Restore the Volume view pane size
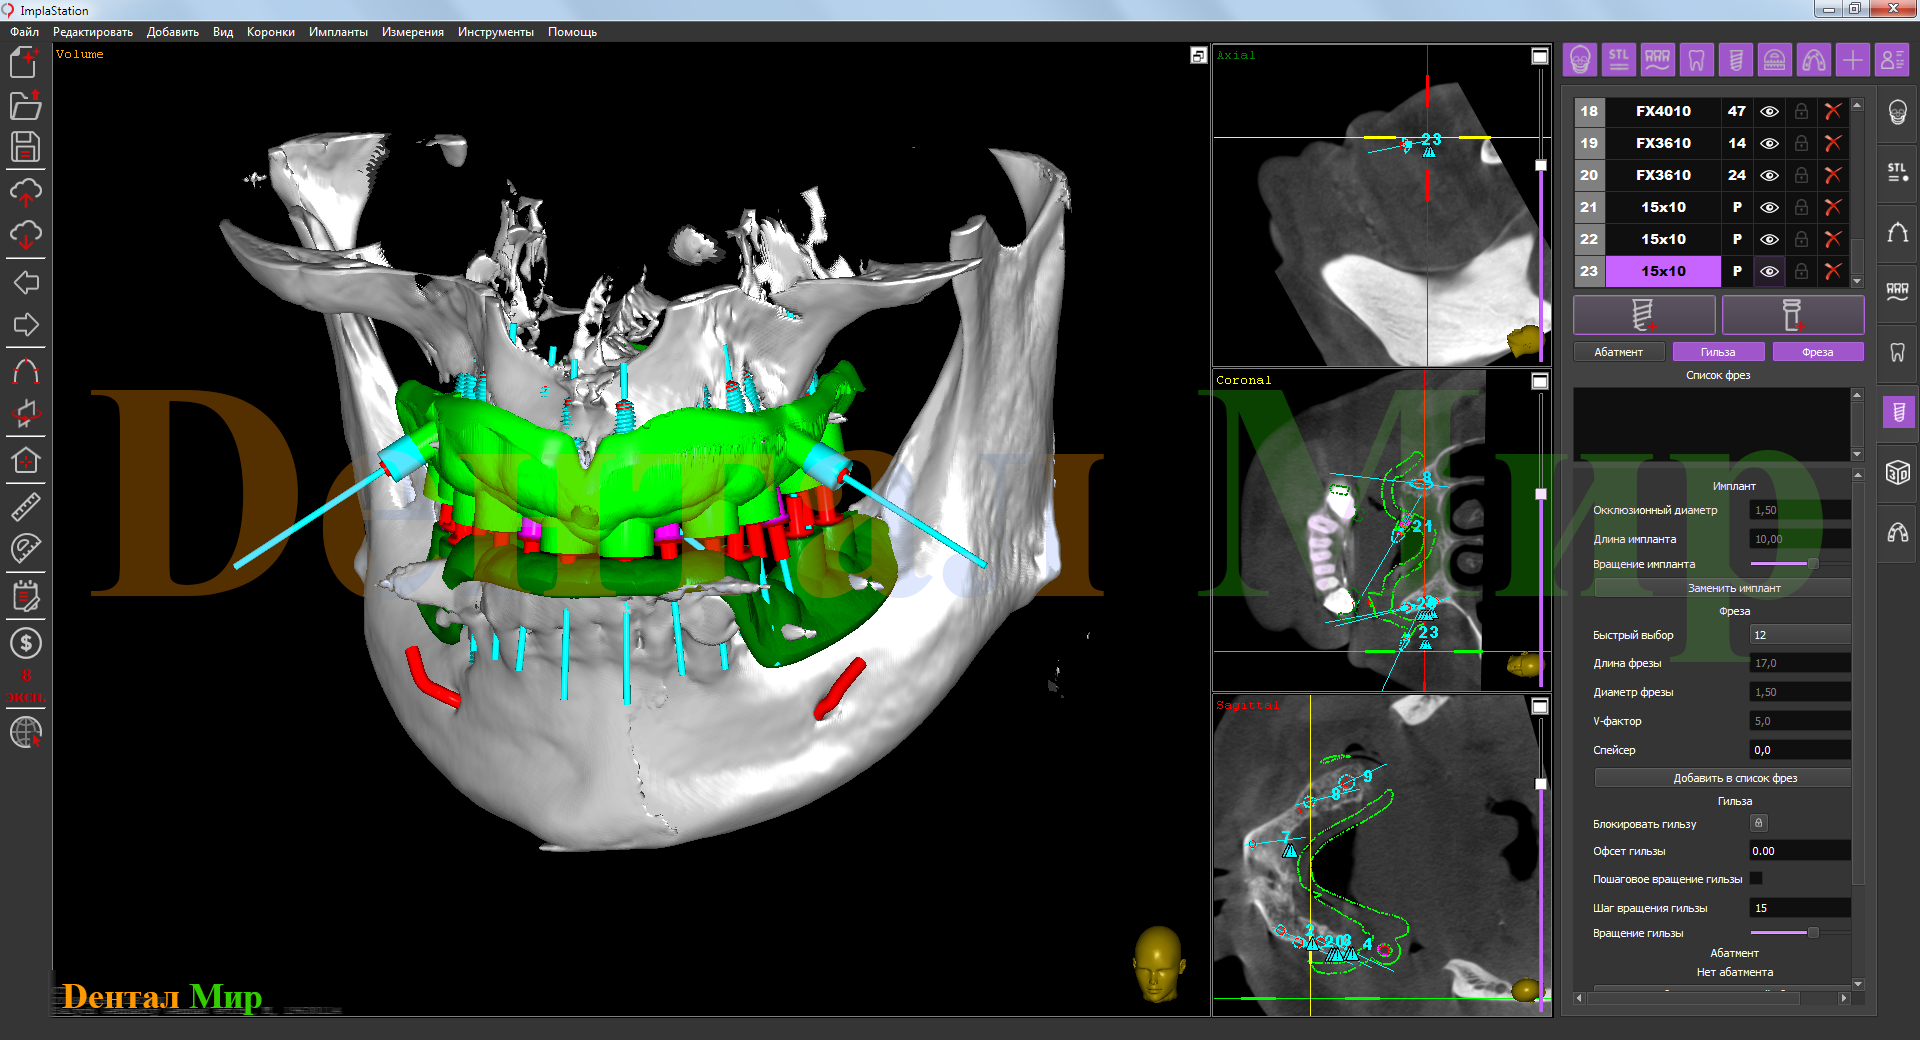Image resolution: width=1920 pixels, height=1040 pixels. pos(1198,56)
